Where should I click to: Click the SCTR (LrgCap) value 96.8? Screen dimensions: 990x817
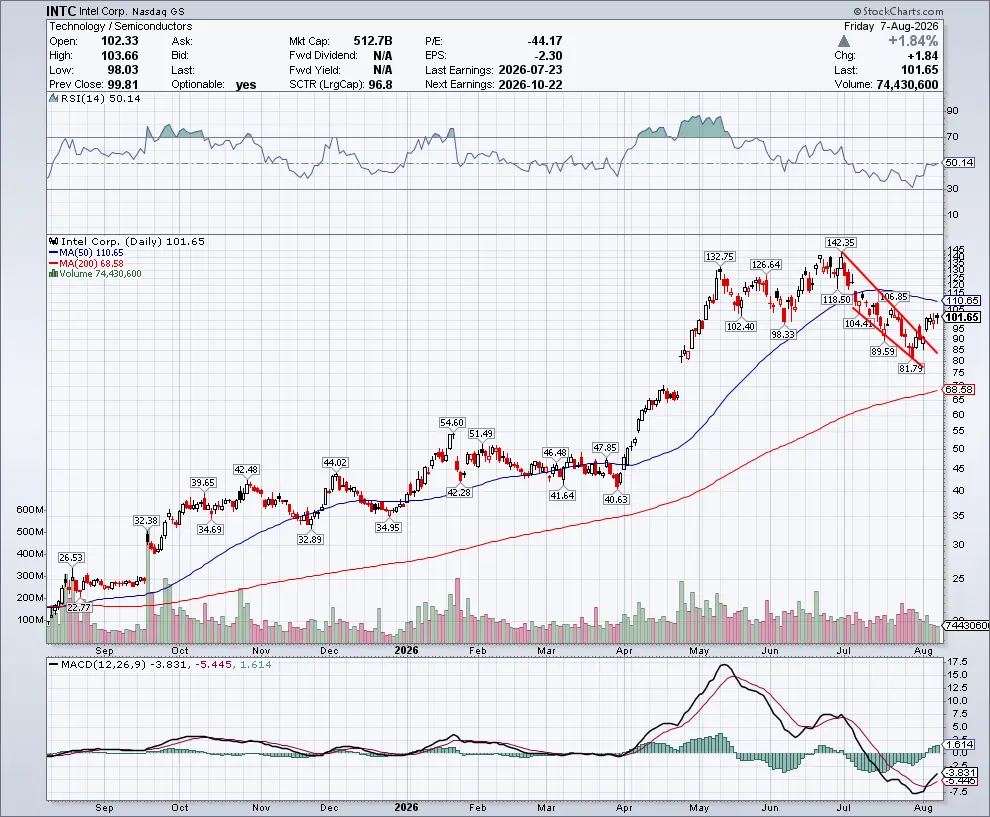coord(381,84)
